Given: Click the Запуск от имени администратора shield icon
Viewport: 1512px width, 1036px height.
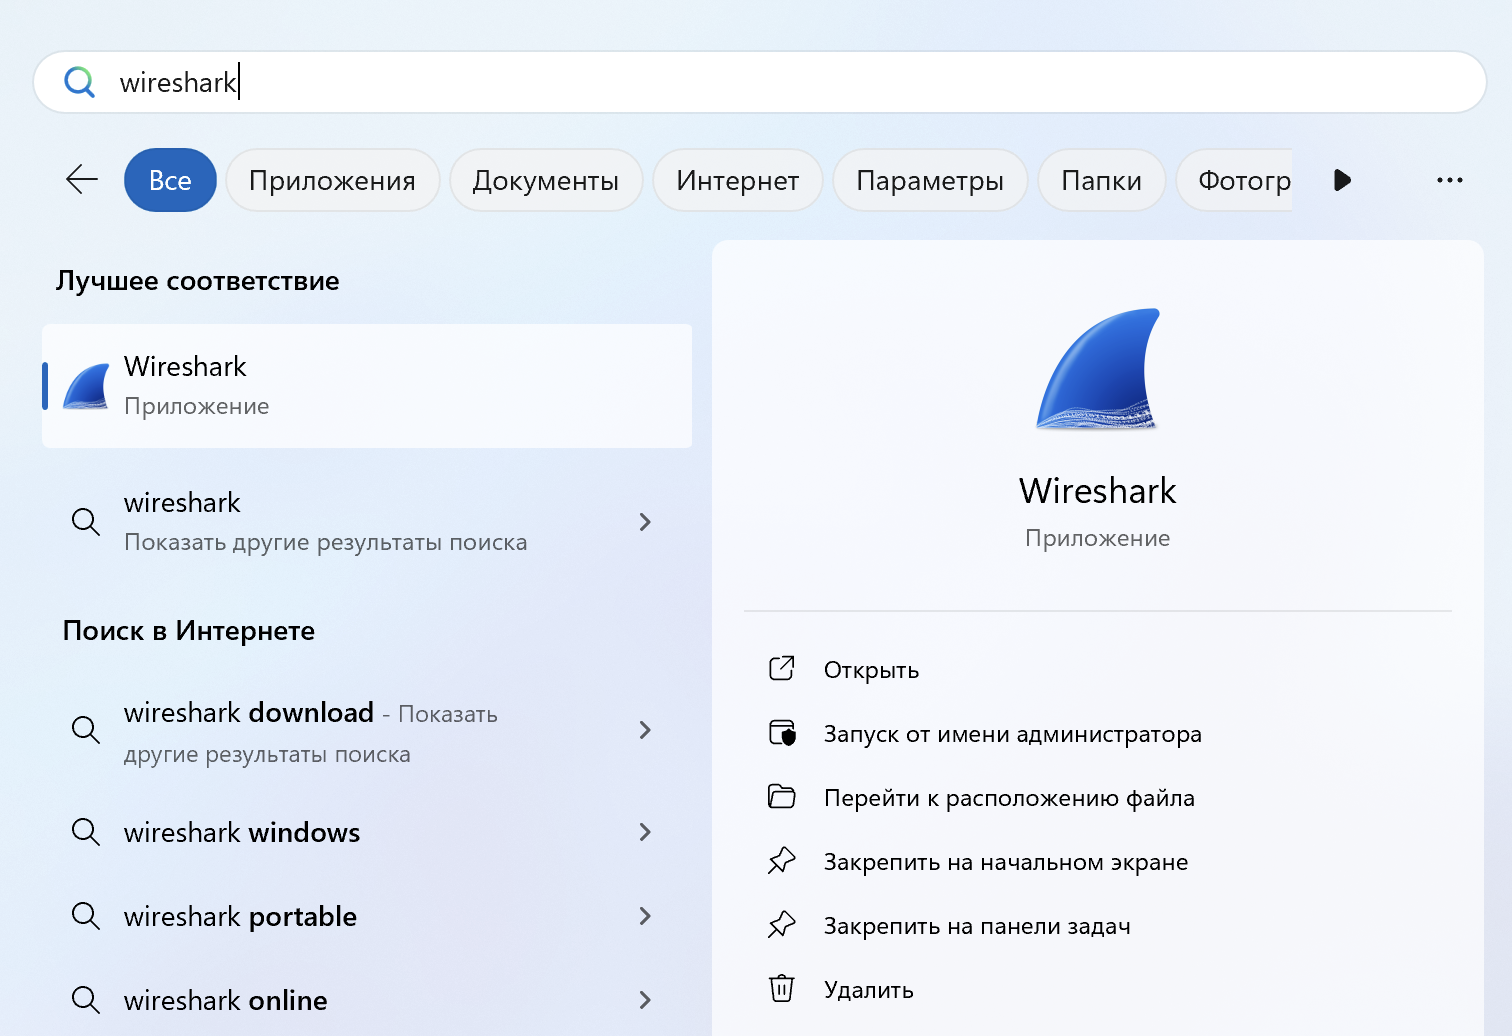Looking at the screenshot, I should [x=784, y=732].
